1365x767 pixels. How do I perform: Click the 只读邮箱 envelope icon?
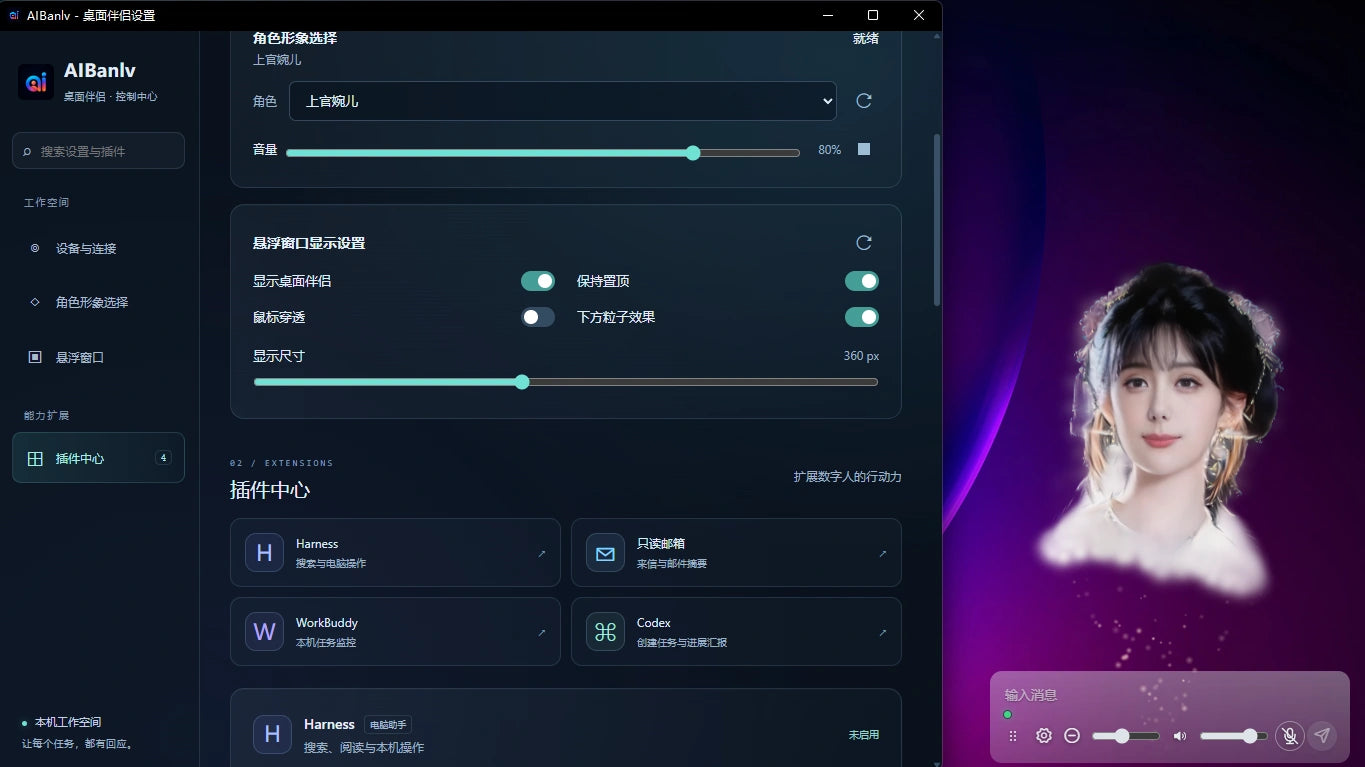[x=605, y=553]
